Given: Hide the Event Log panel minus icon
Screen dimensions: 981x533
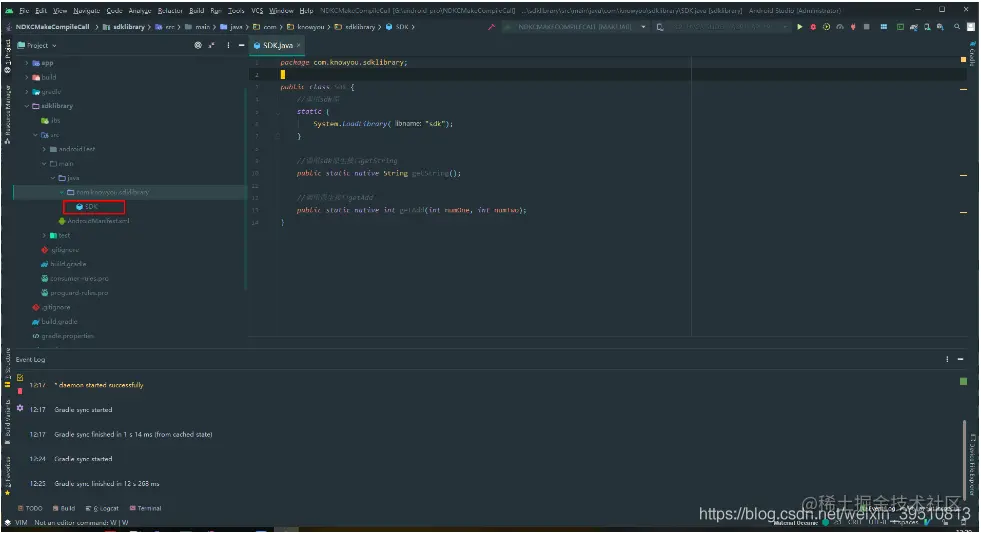Looking at the screenshot, I should point(960,359).
